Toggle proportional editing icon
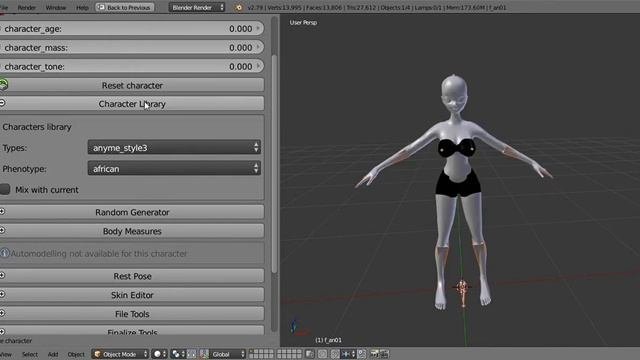 (x=322, y=354)
